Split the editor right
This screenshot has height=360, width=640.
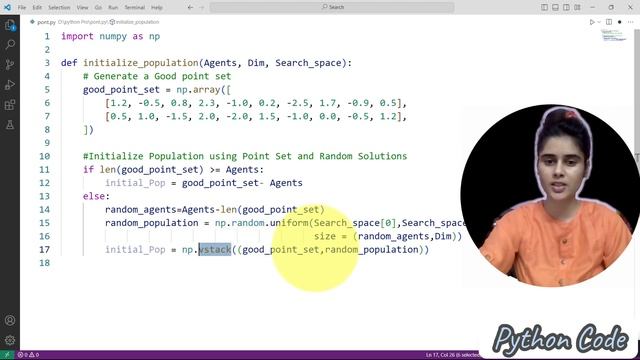(609, 22)
